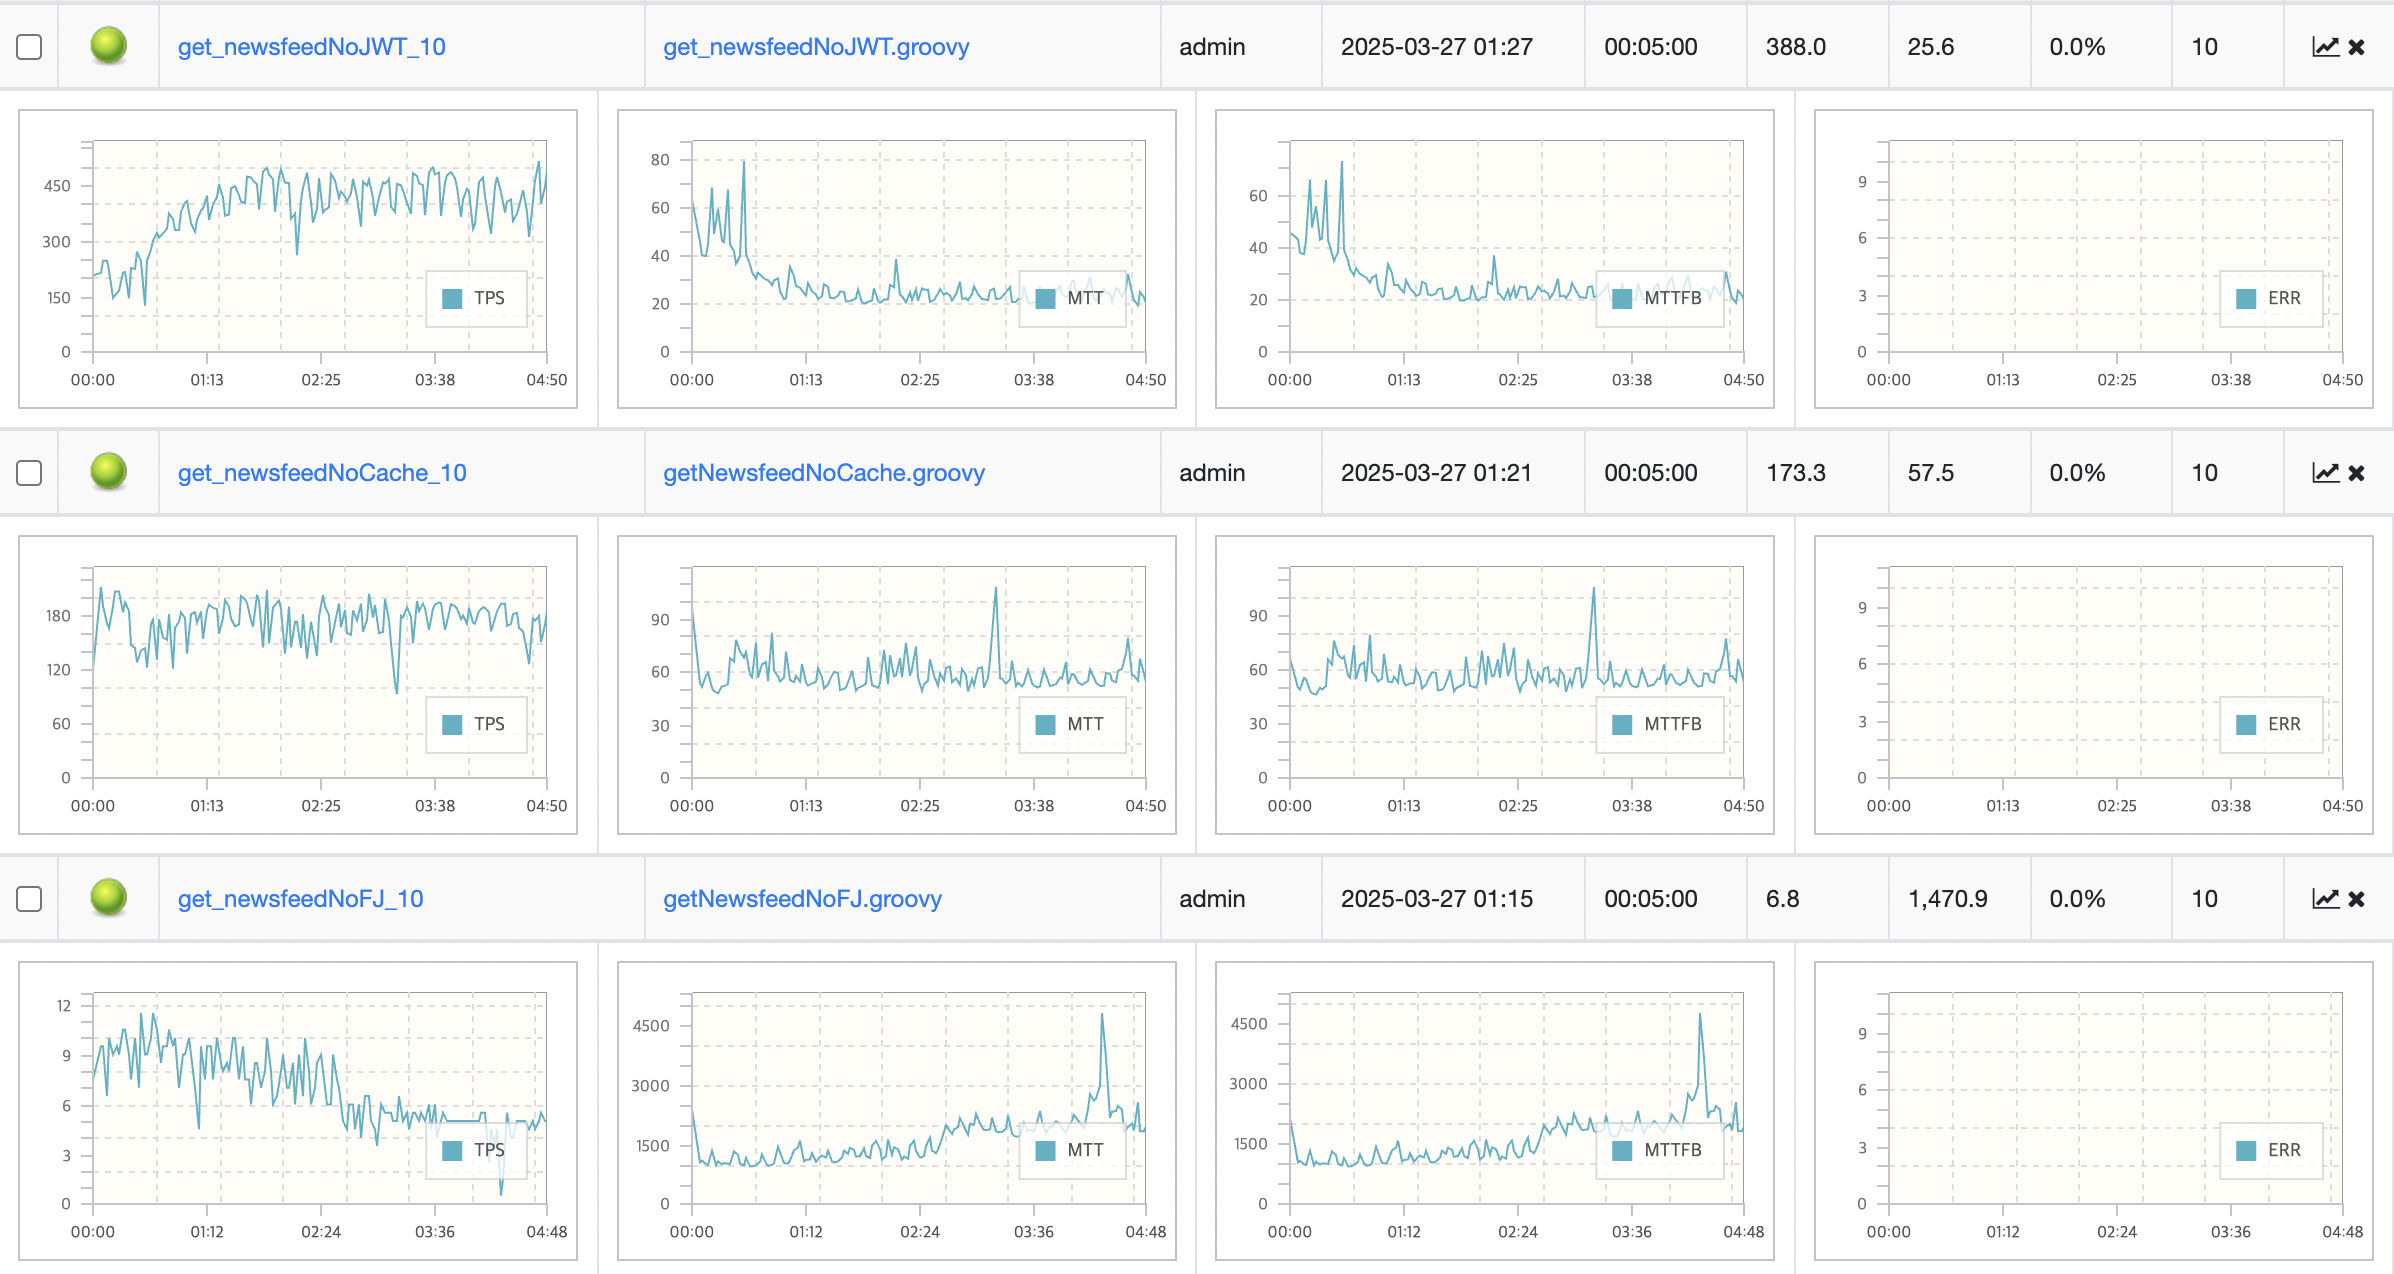The image size is (2394, 1274).
Task: Open script getNewsfeedNoFJ.groovy
Action: tap(802, 899)
